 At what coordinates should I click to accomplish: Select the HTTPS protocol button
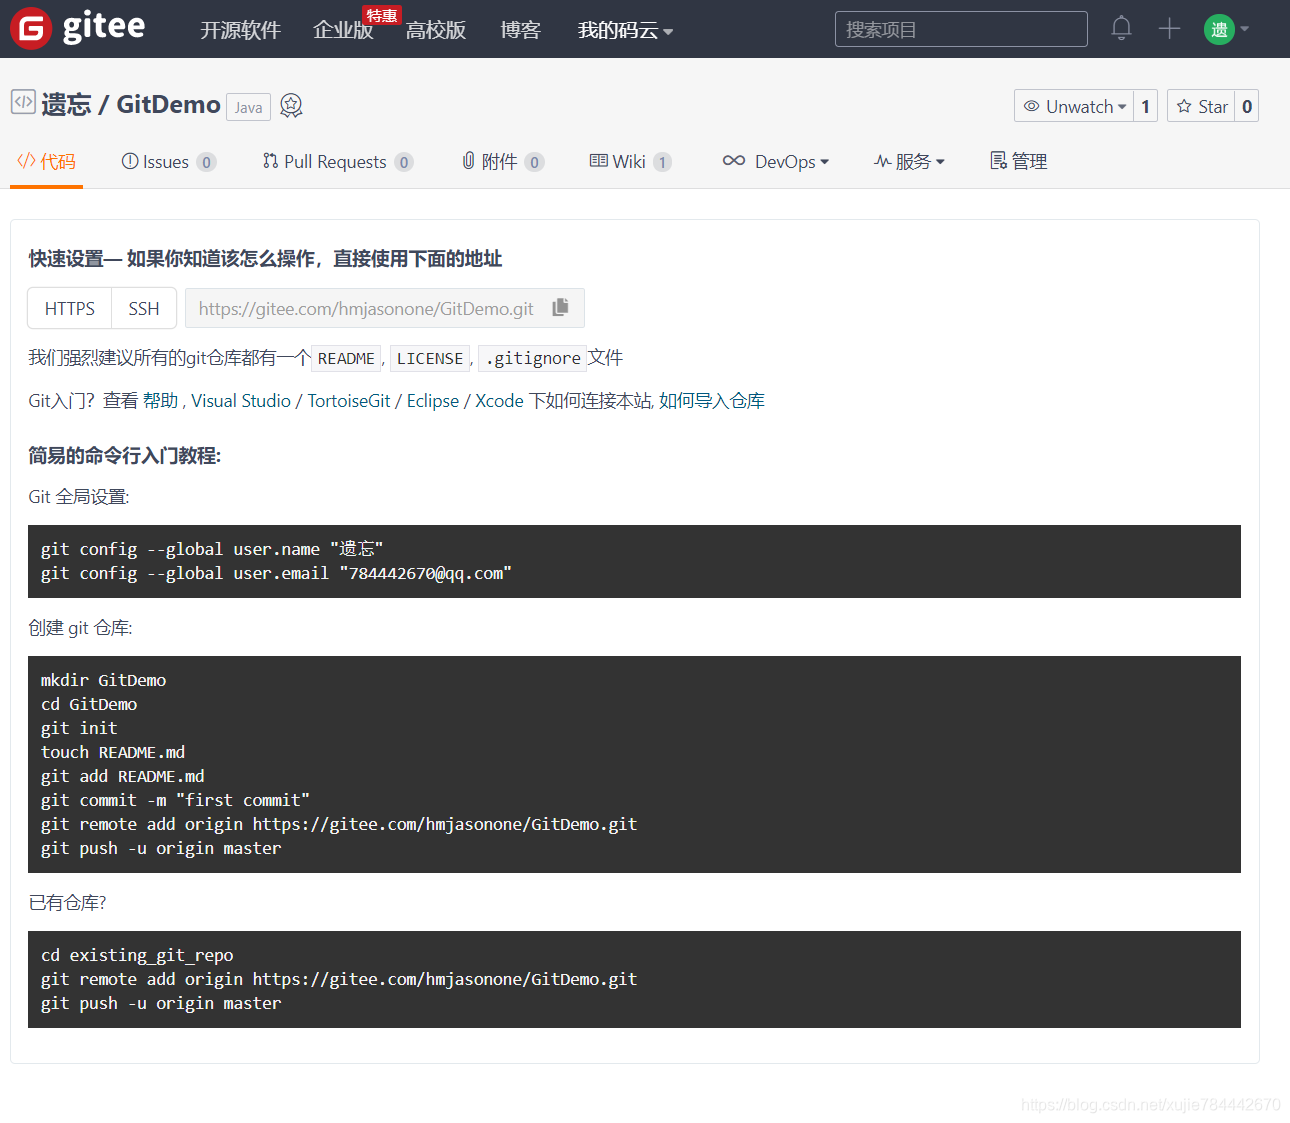[70, 308]
